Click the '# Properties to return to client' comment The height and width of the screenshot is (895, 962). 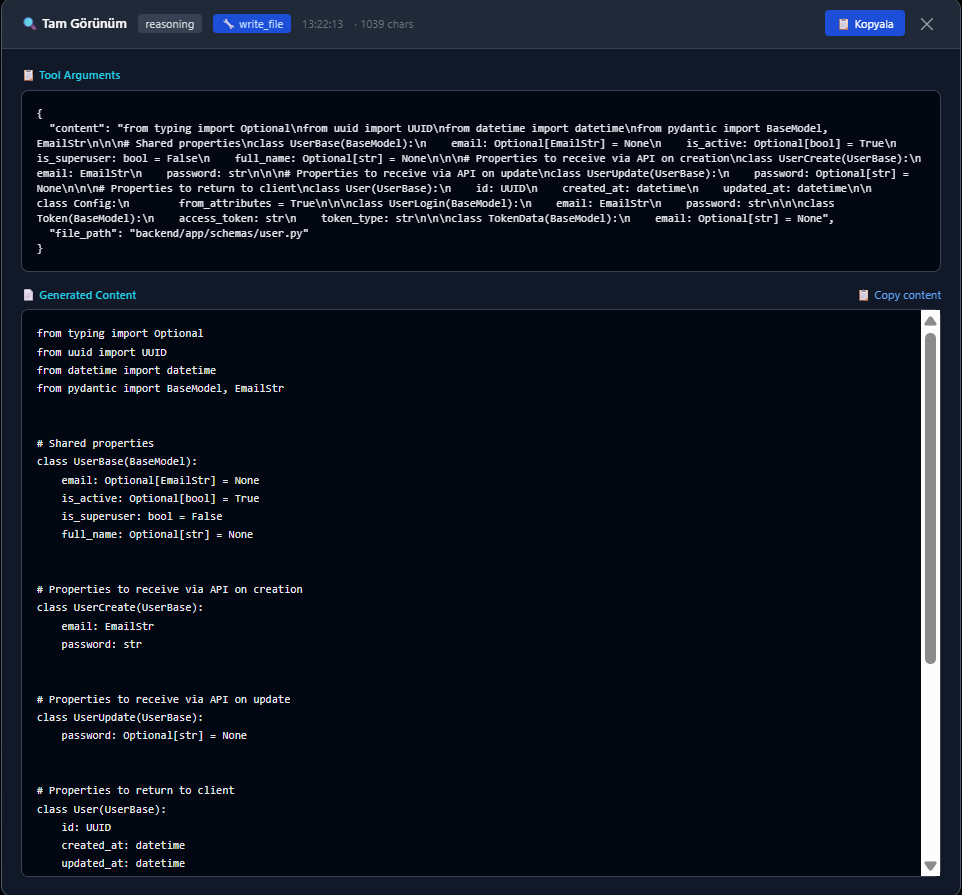(136, 790)
